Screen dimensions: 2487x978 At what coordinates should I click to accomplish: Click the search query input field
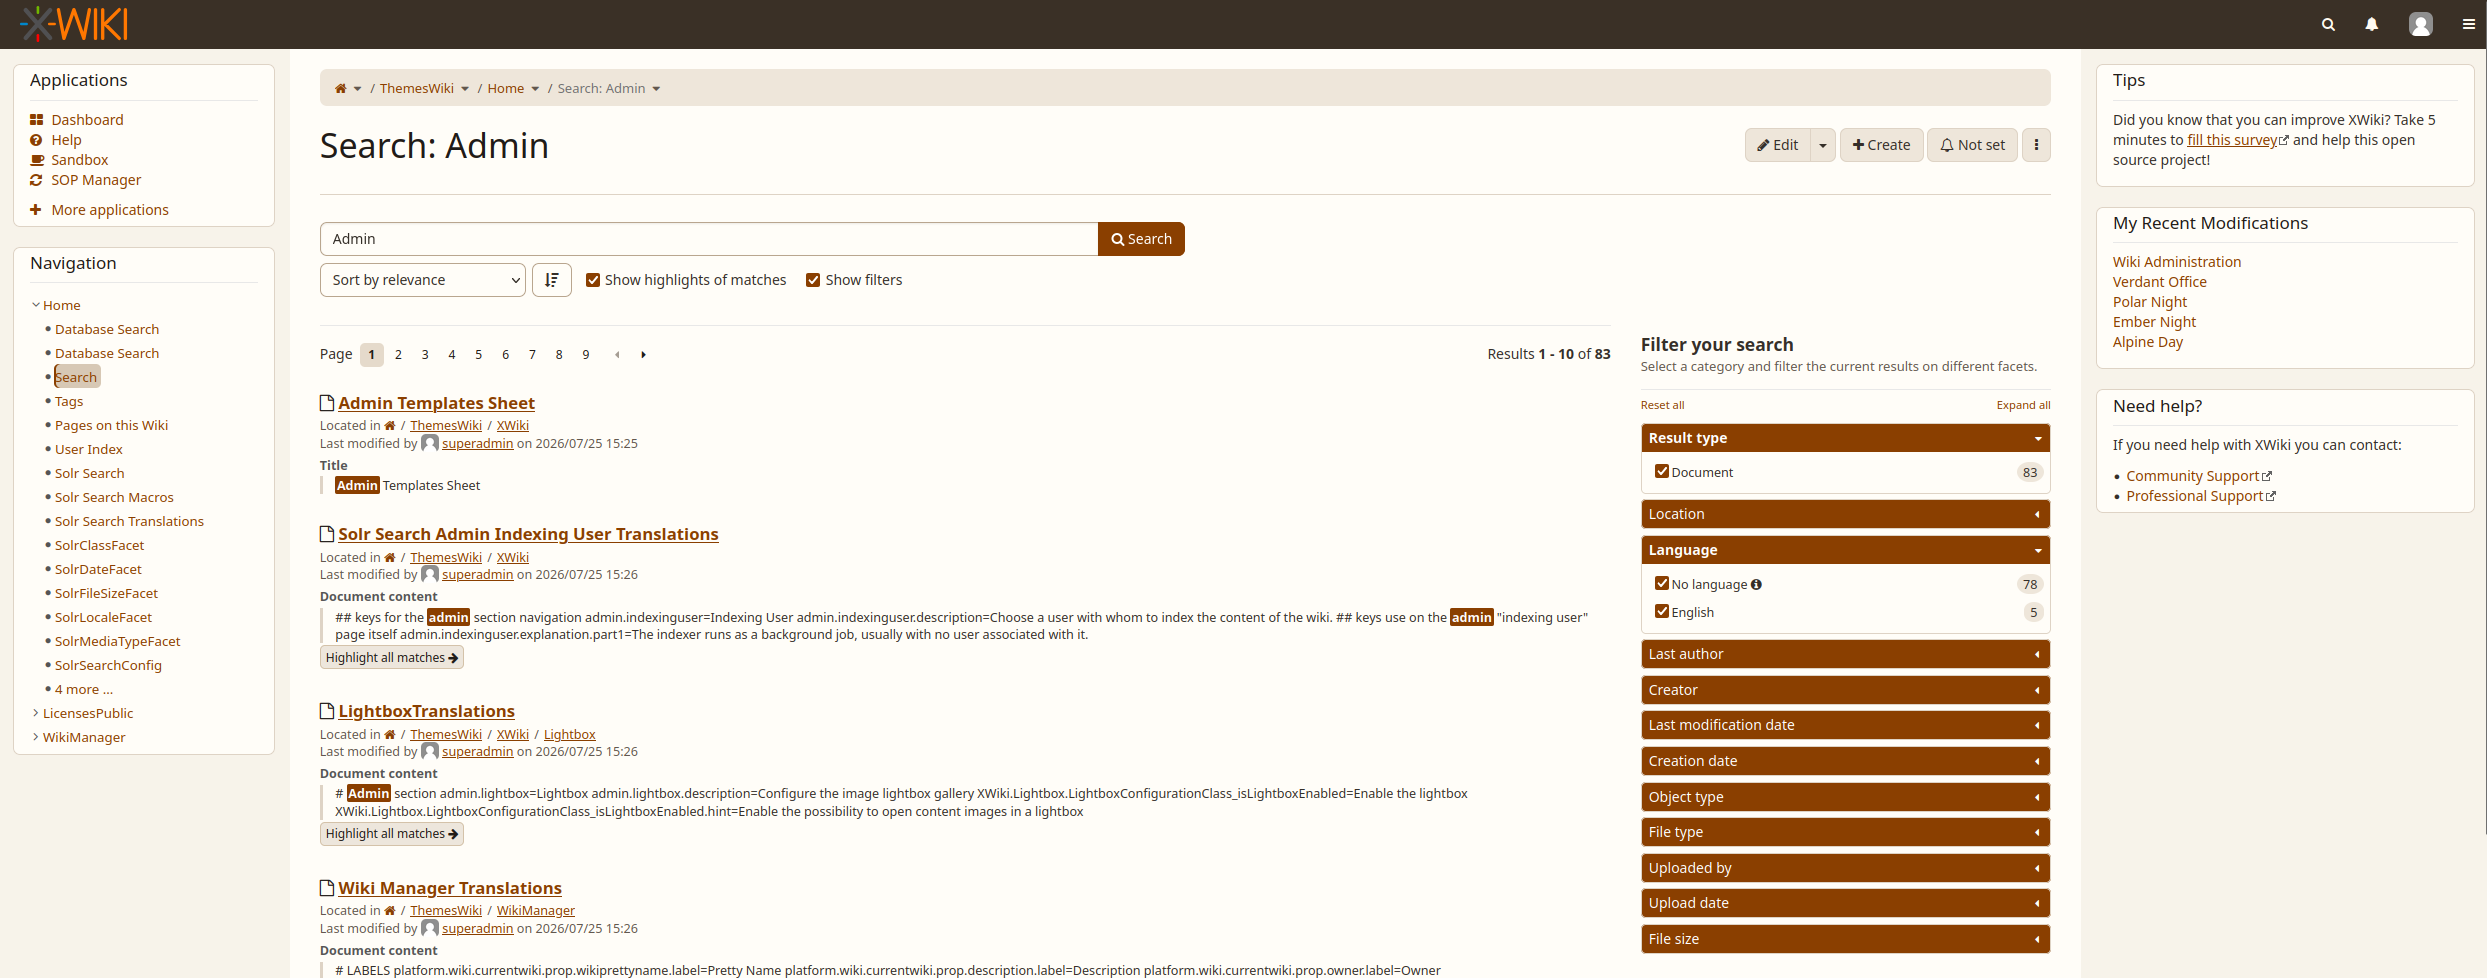click(709, 239)
